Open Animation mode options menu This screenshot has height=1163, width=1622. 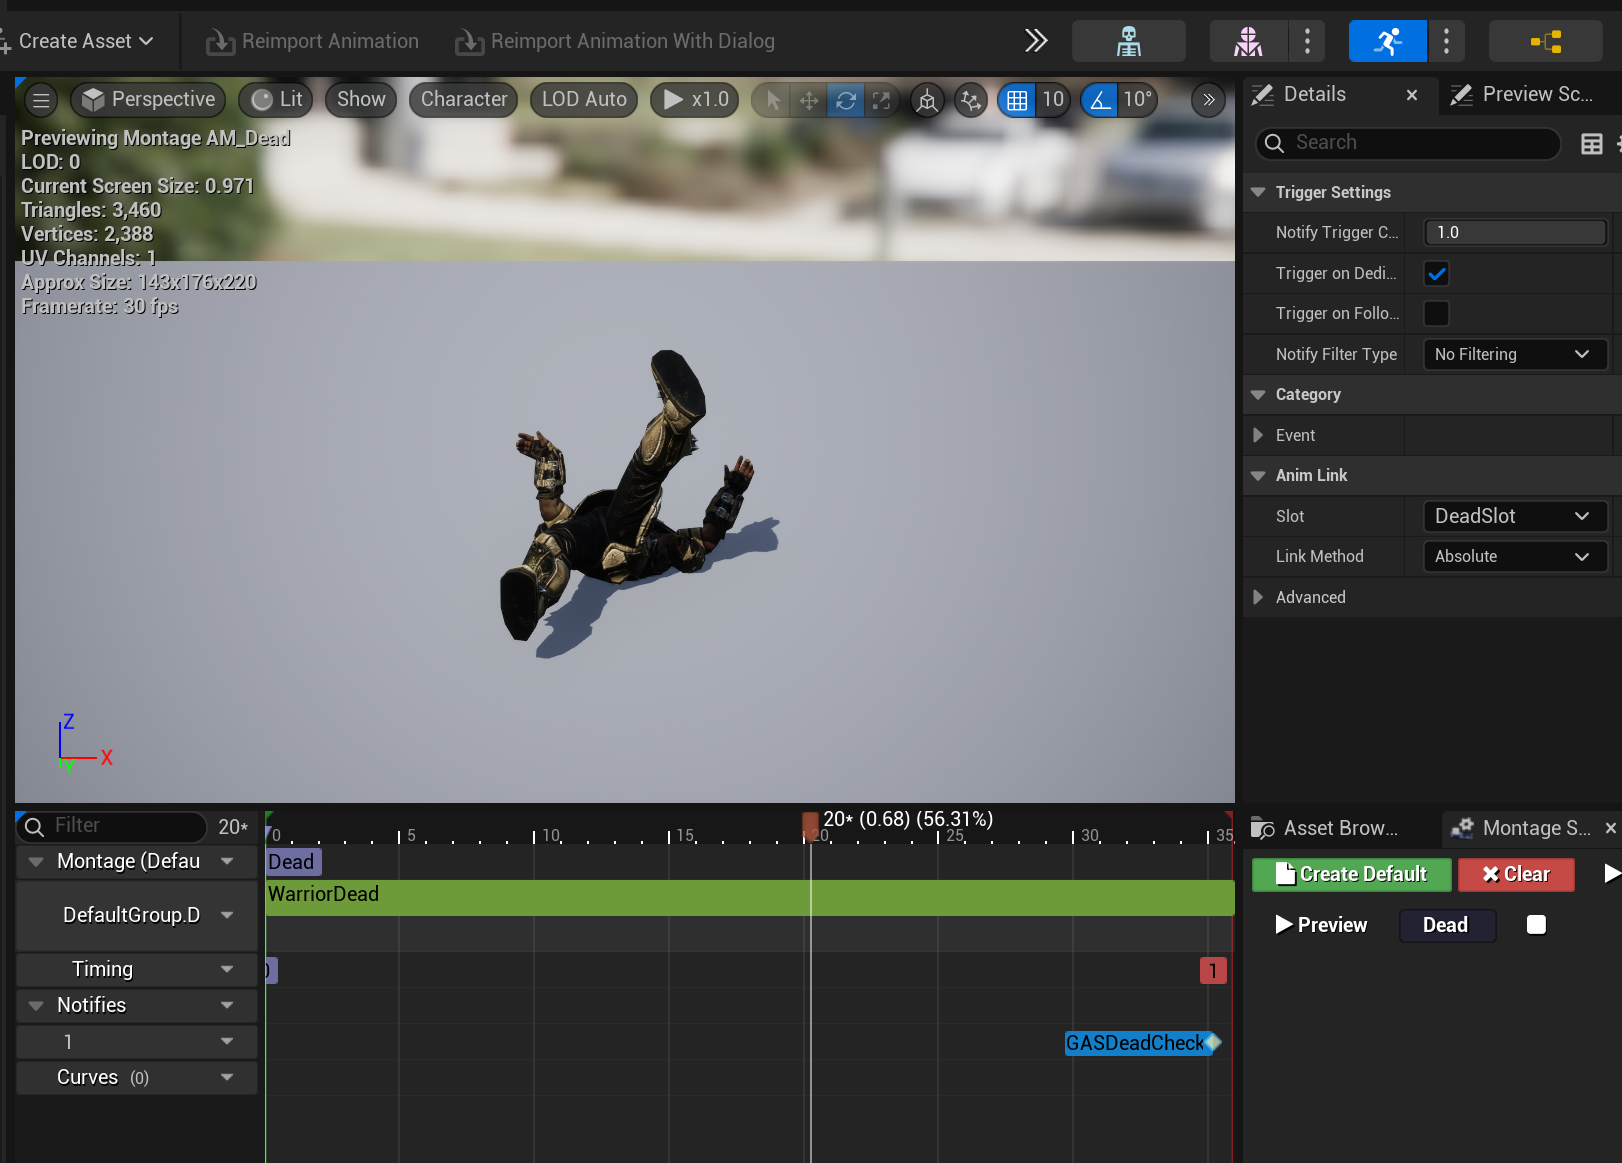[x=1446, y=41]
